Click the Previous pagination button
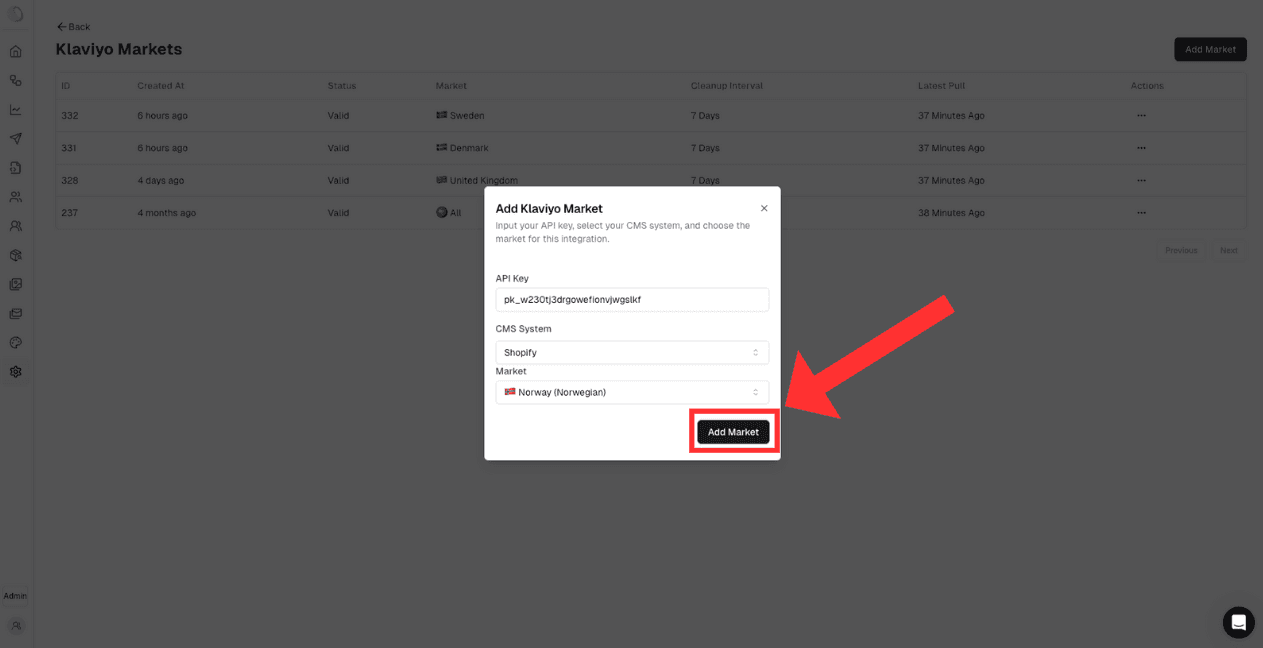 click(x=1181, y=250)
